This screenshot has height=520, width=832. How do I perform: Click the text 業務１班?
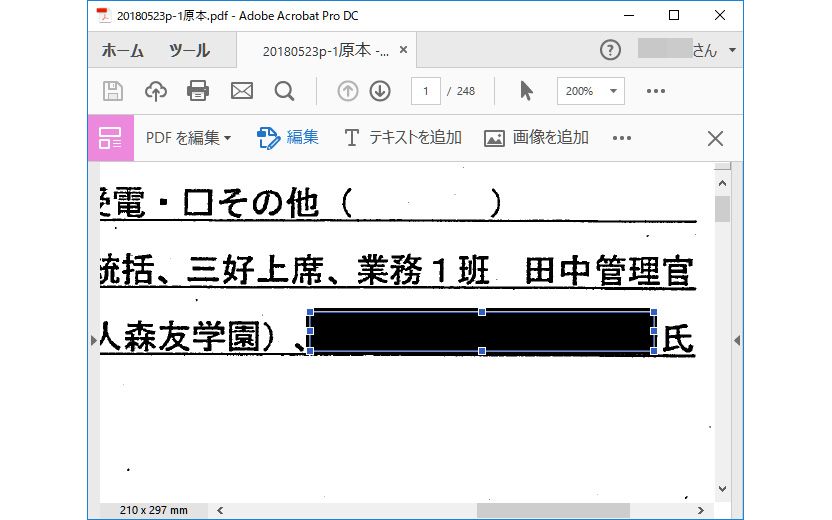click(423, 271)
